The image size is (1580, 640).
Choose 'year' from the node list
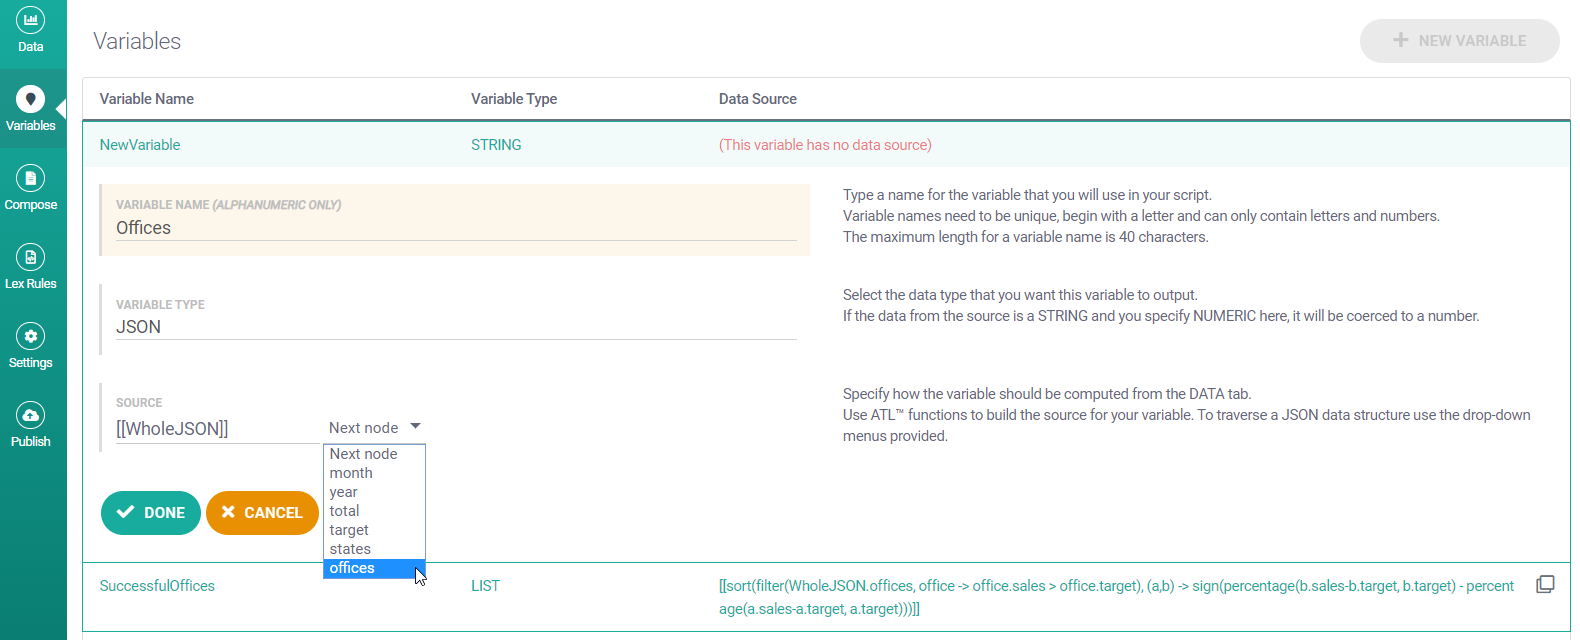(374, 492)
